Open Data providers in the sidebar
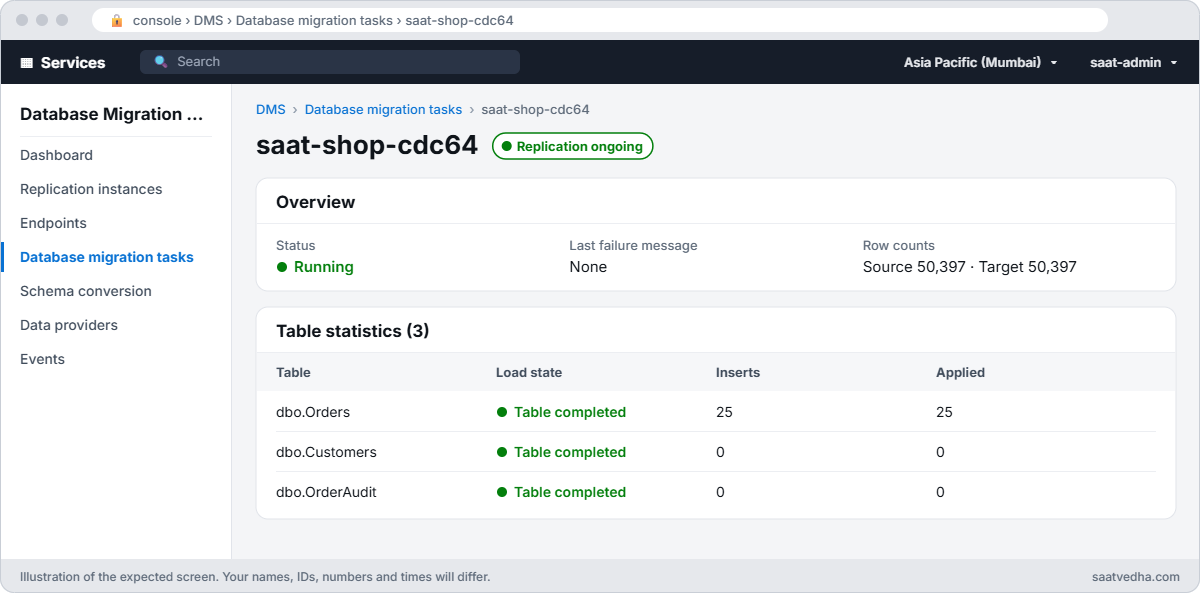1200x593 pixels. click(69, 325)
